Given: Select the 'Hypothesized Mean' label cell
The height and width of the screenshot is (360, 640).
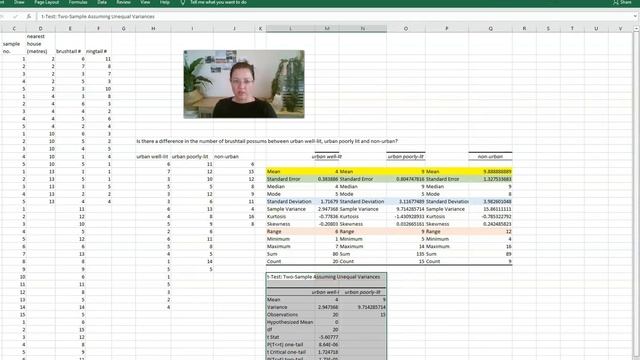Looking at the screenshot, I should tap(290, 322).
